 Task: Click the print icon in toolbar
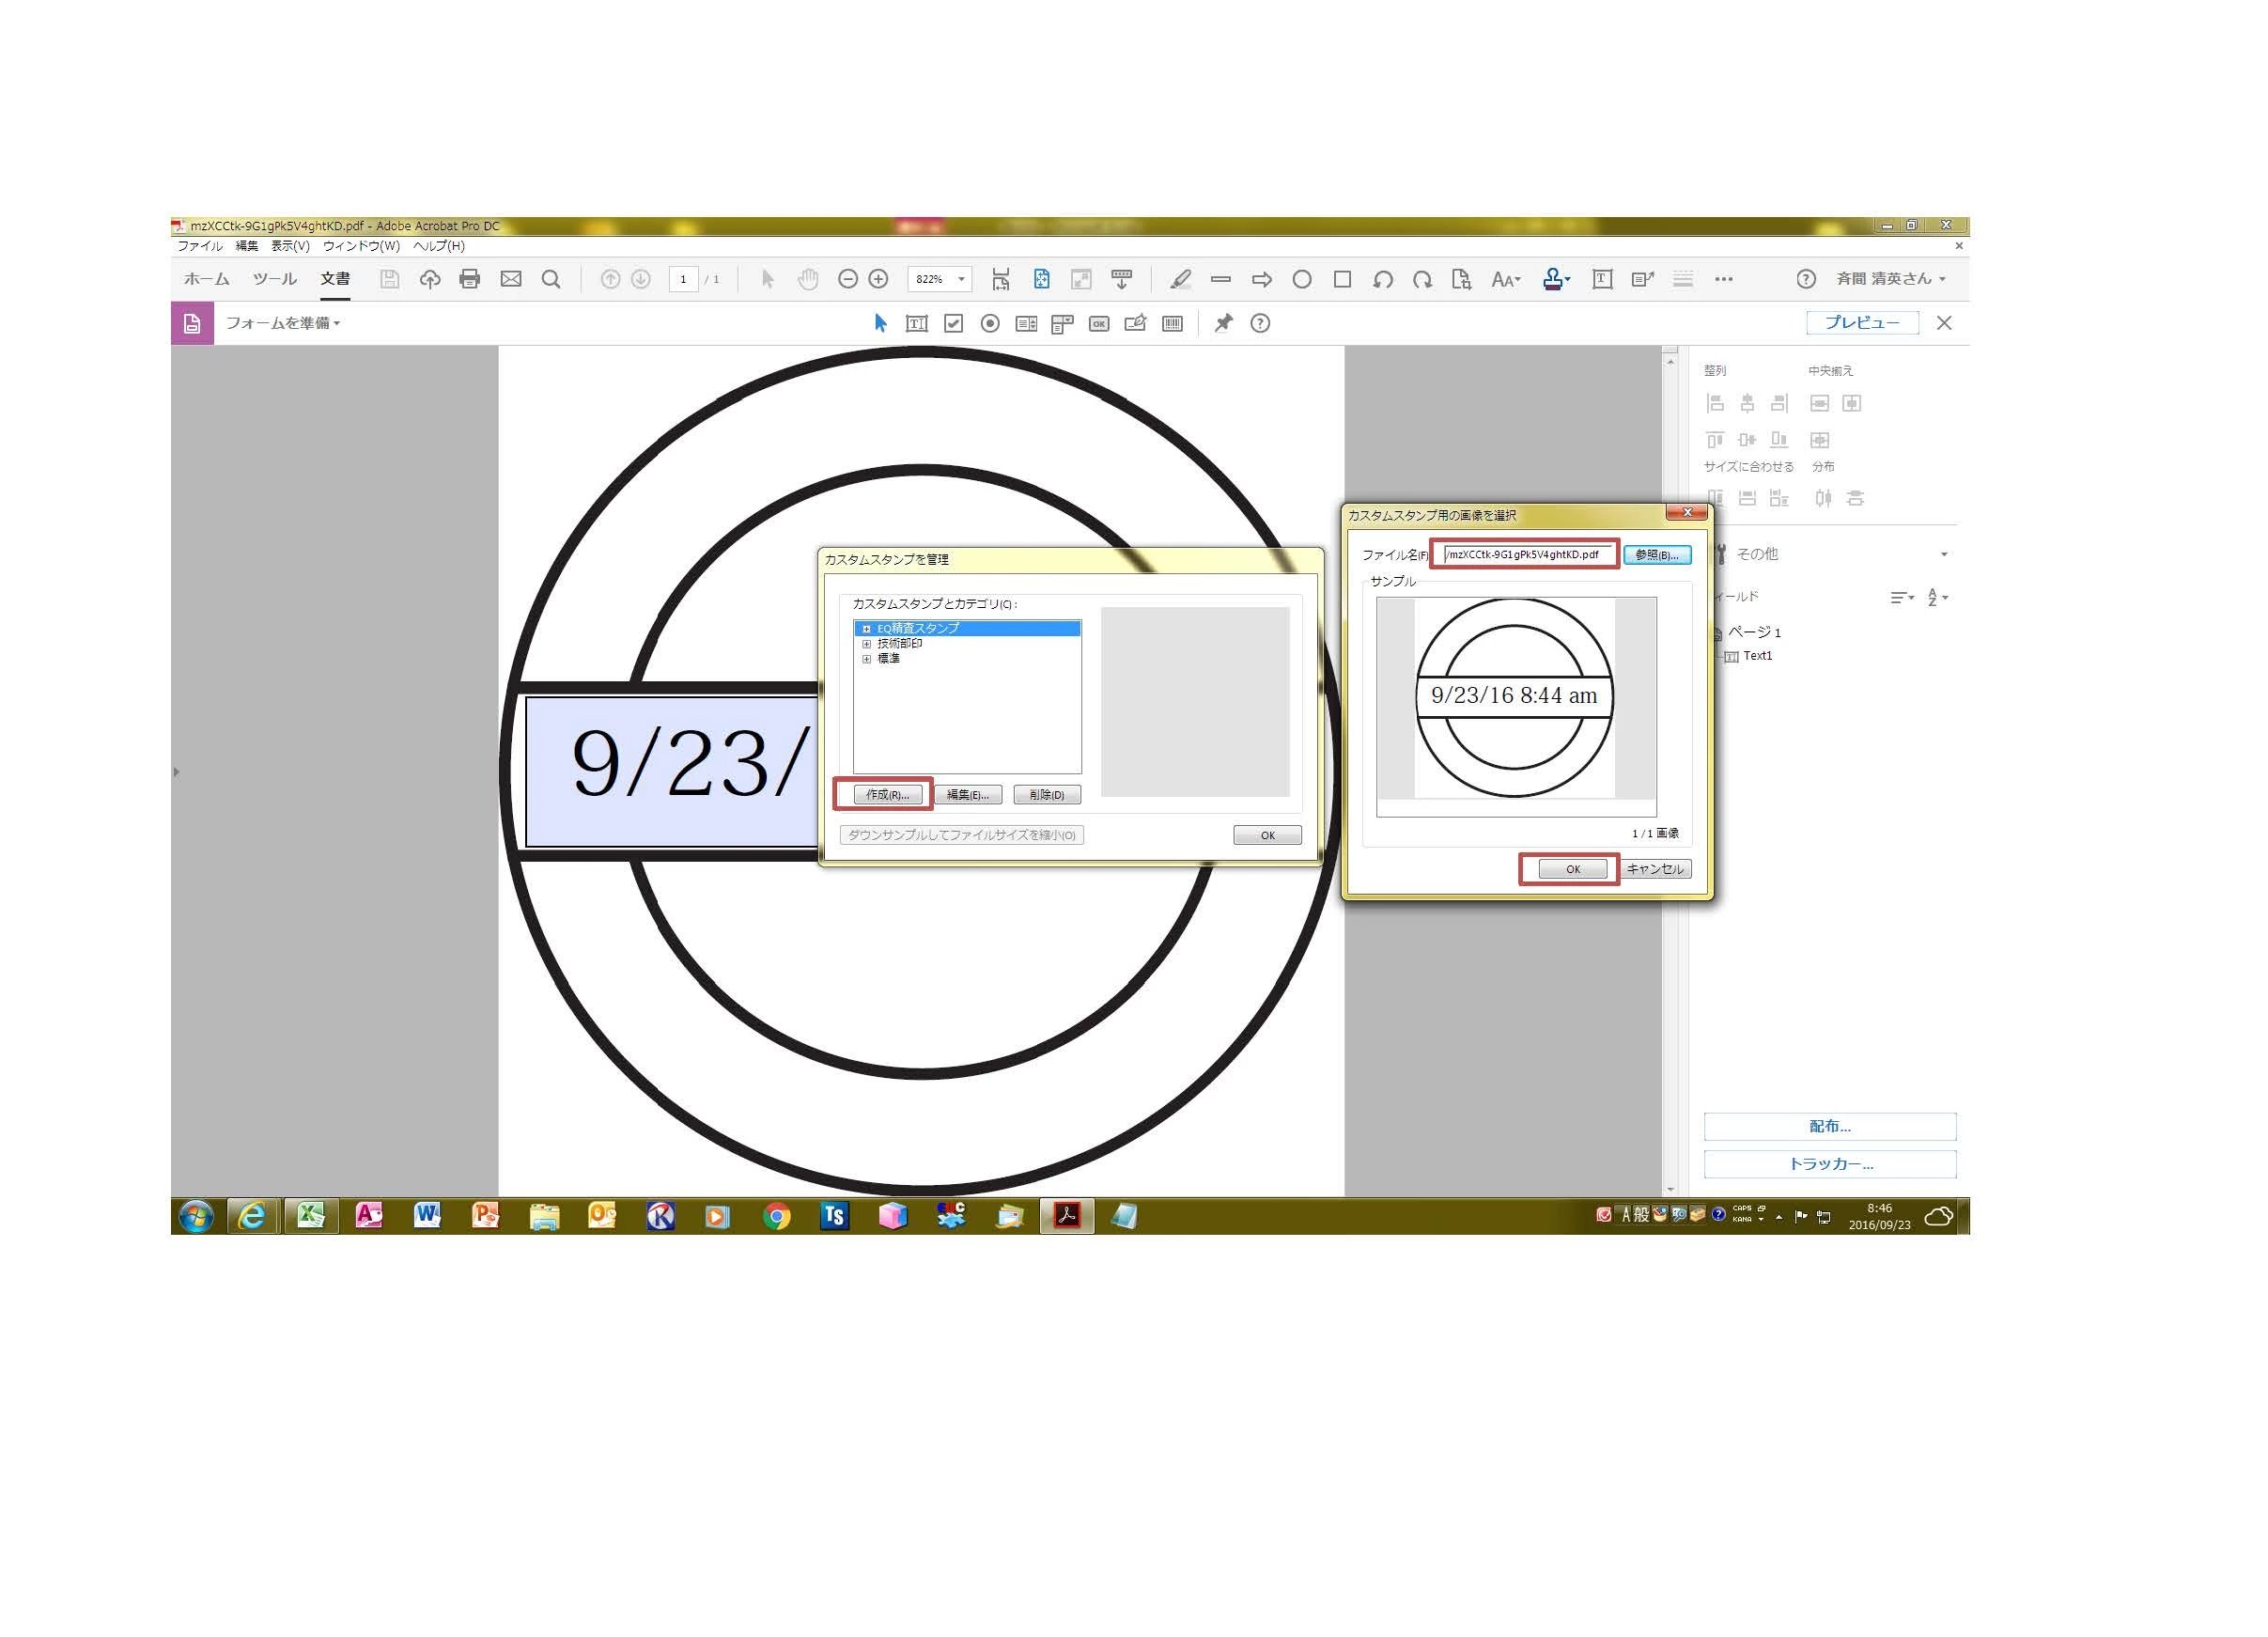(x=469, y=279)
